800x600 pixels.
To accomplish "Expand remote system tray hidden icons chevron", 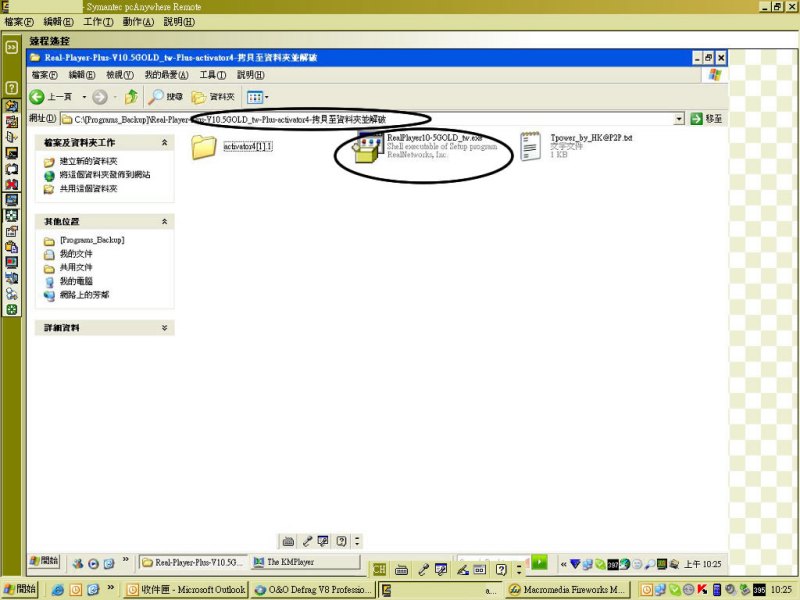I will click(563, 564).
